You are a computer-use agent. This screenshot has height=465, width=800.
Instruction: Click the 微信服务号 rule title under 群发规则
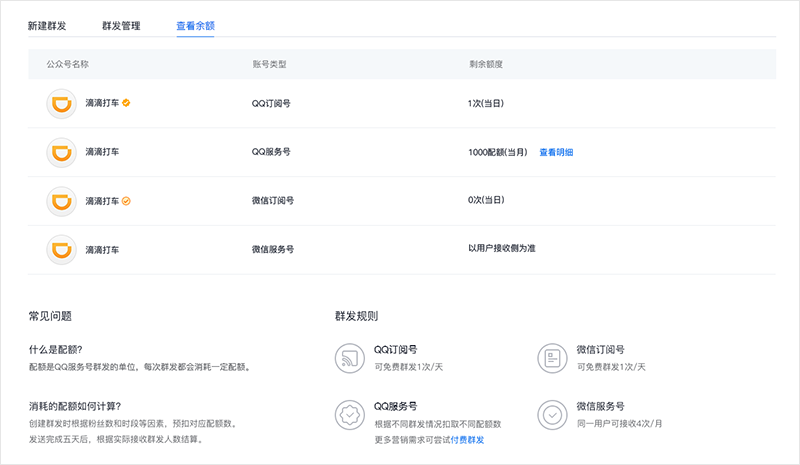pyautogui.click(x=601, y=406)
